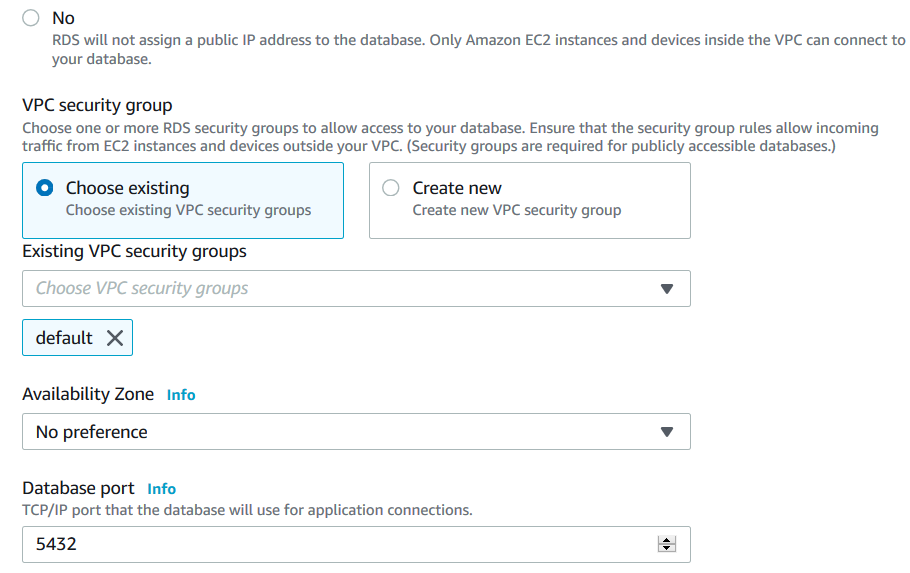Screen dimensions: 910x573
Task: Click the default security group chip
Action: pos(64,338)
